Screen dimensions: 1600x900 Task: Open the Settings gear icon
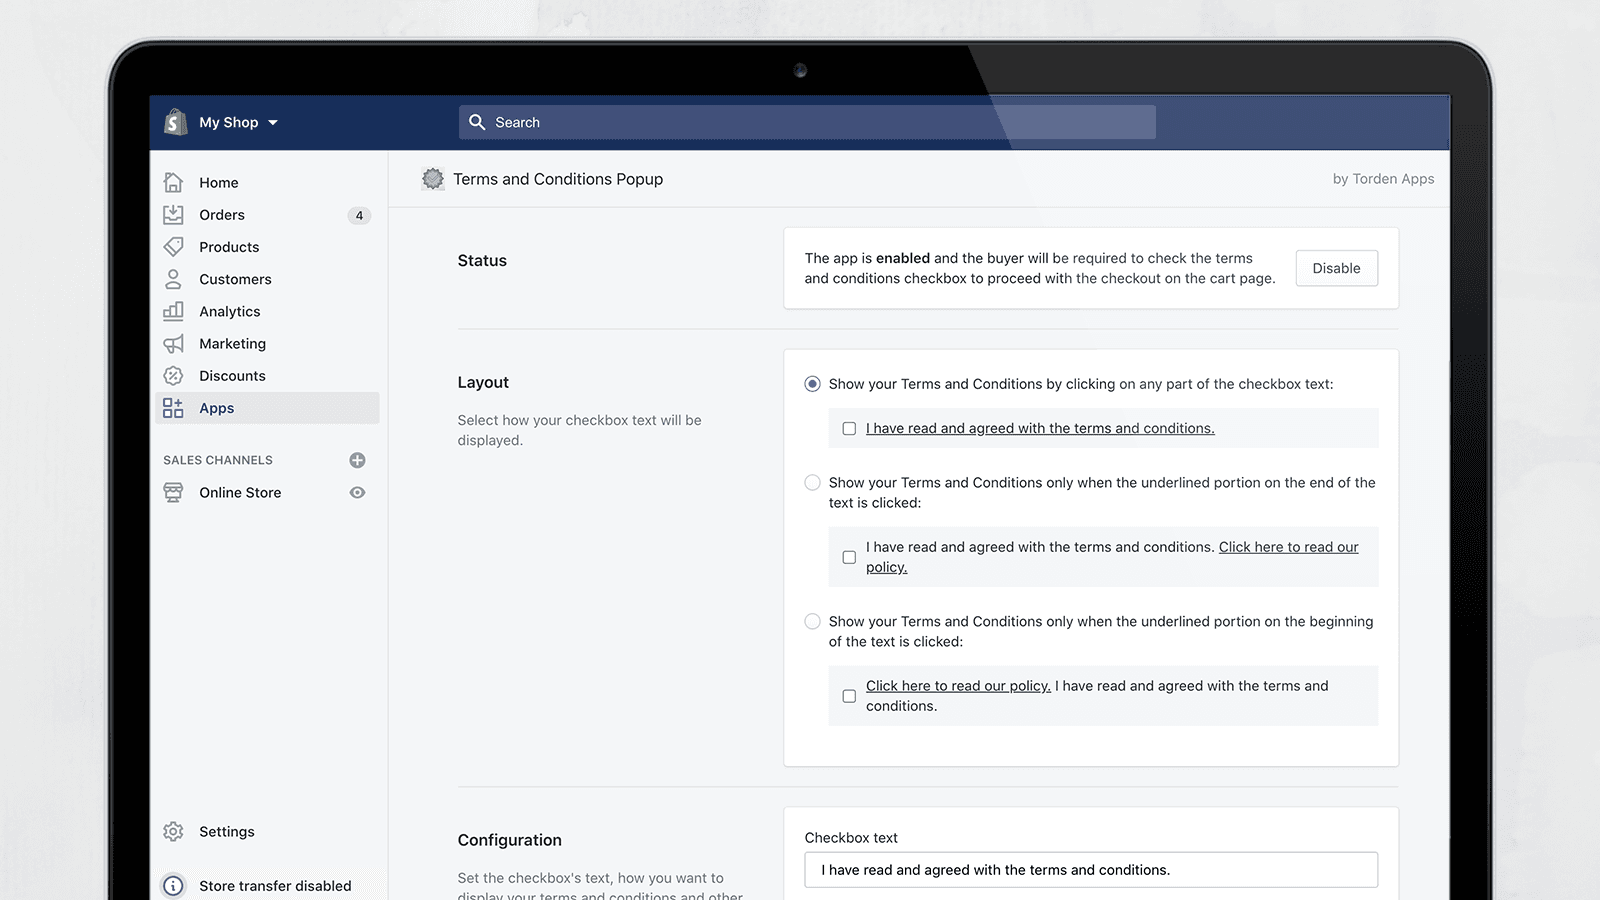(173, 831)
